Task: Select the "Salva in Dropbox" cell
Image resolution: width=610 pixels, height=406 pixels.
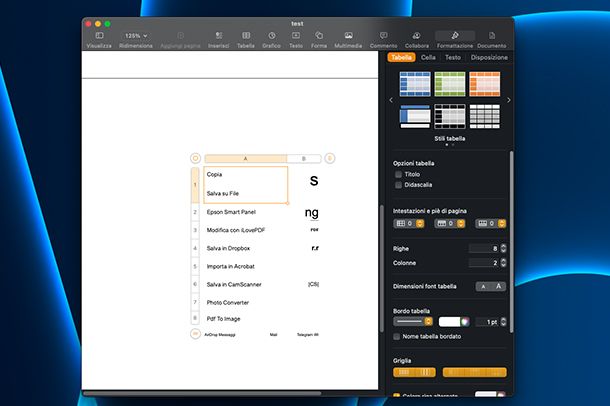Action: 245,248
